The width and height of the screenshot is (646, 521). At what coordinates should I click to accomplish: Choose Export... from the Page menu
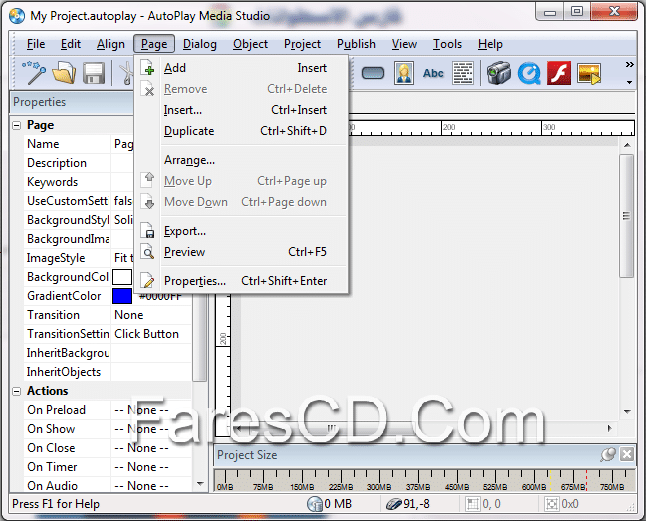tap(242, 231)
